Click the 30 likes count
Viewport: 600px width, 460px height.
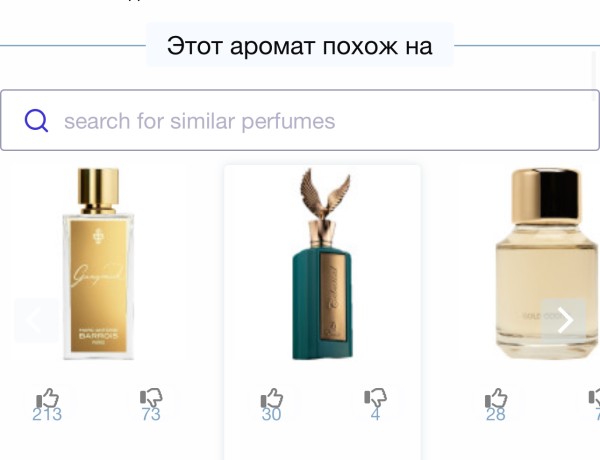pos(271,414)
